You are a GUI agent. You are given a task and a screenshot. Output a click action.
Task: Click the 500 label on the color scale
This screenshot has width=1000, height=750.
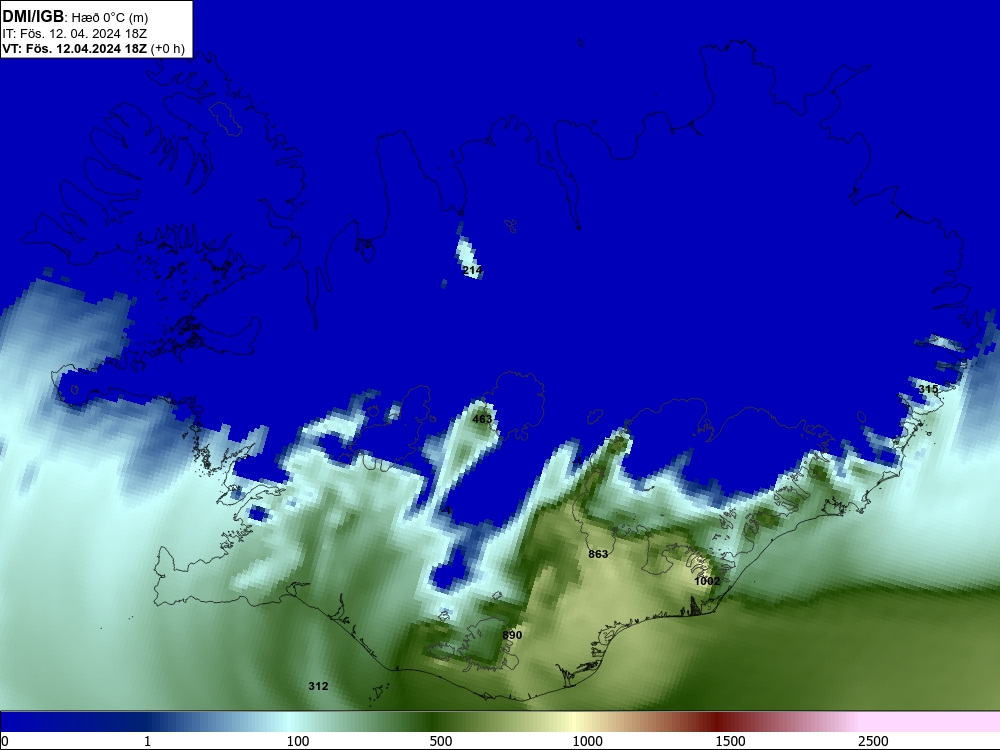[x=441, y=741]
